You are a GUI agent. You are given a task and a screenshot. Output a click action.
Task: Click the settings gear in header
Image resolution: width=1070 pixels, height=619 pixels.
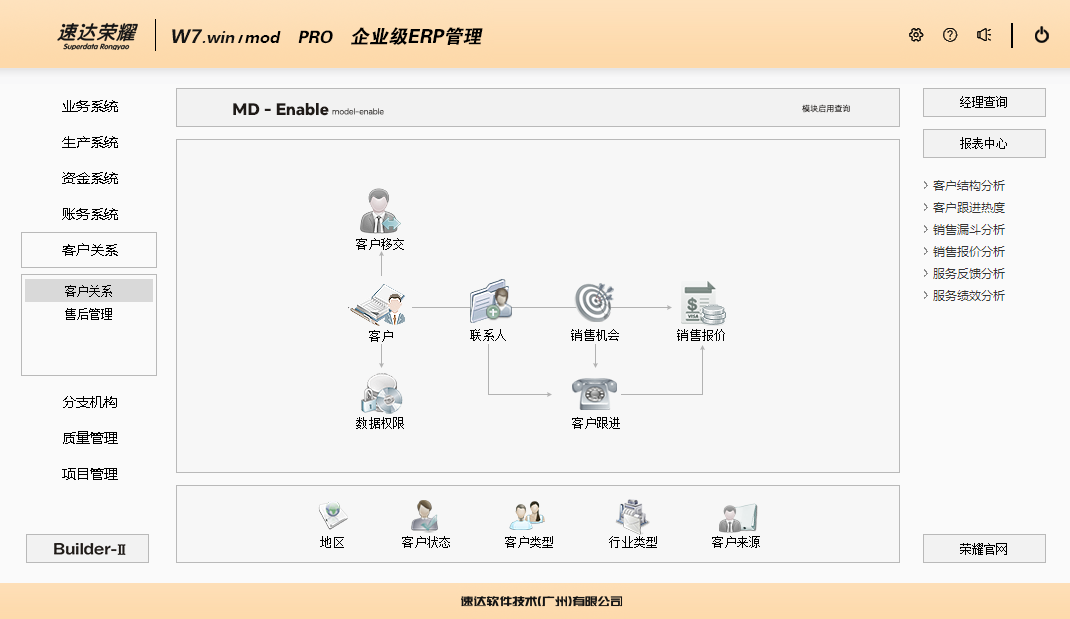coord(916,35)
